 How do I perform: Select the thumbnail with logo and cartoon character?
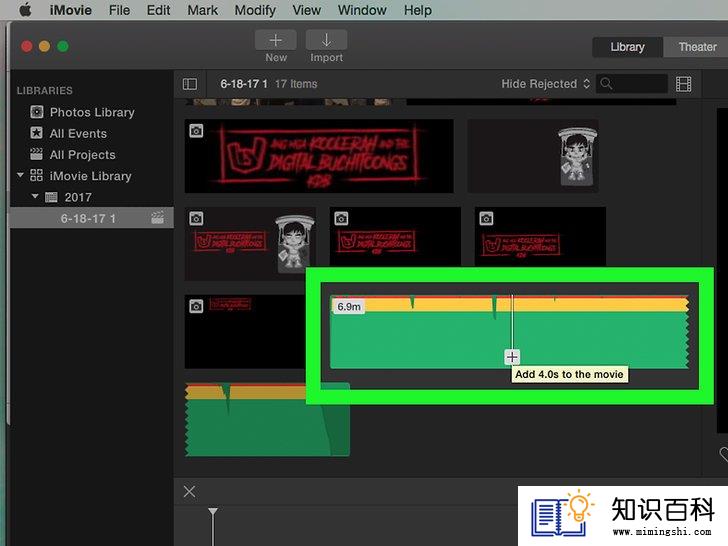tap(250, 243)
